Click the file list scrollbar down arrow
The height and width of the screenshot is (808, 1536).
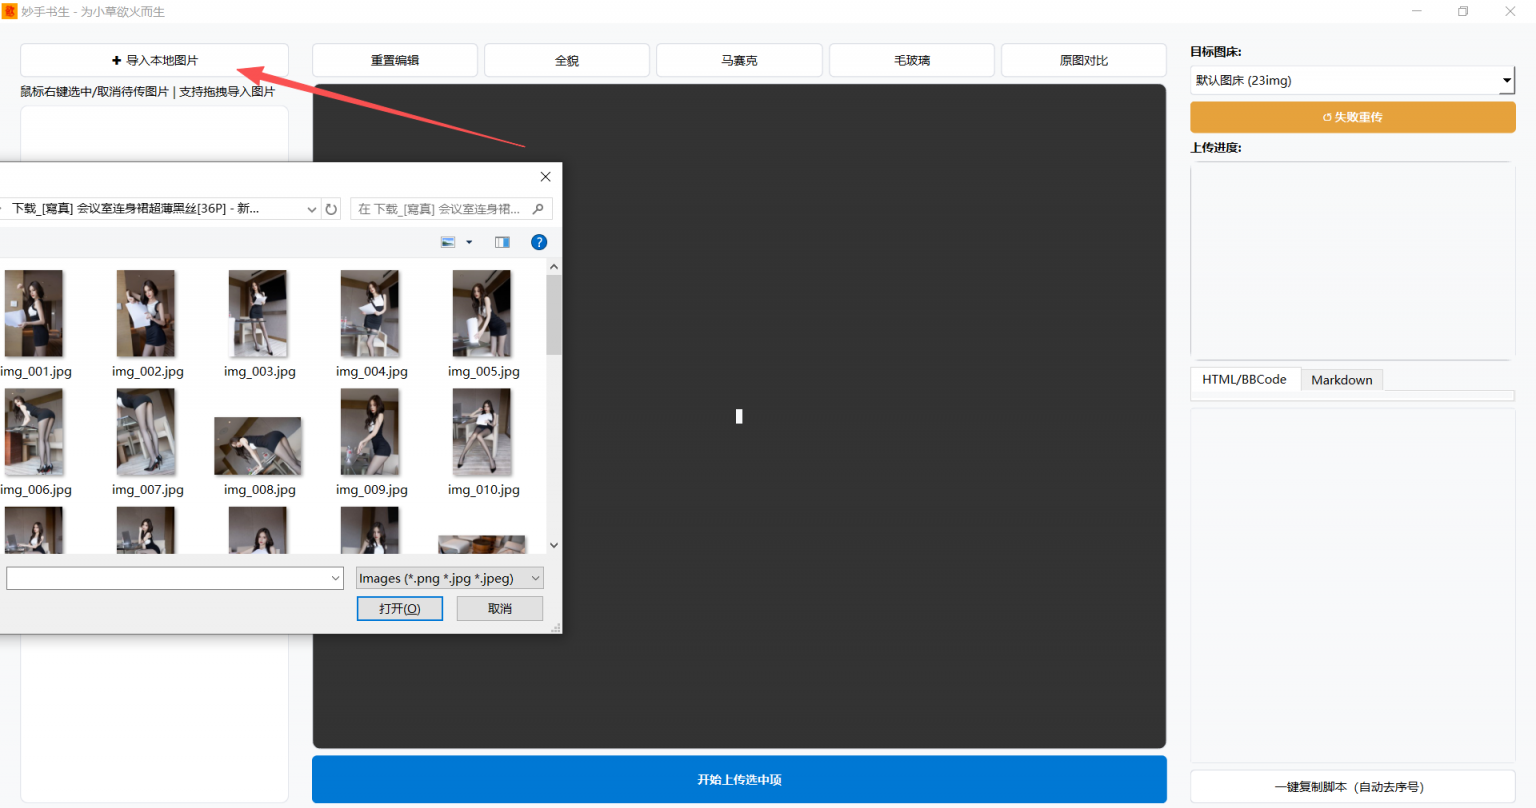pos(554,545)
